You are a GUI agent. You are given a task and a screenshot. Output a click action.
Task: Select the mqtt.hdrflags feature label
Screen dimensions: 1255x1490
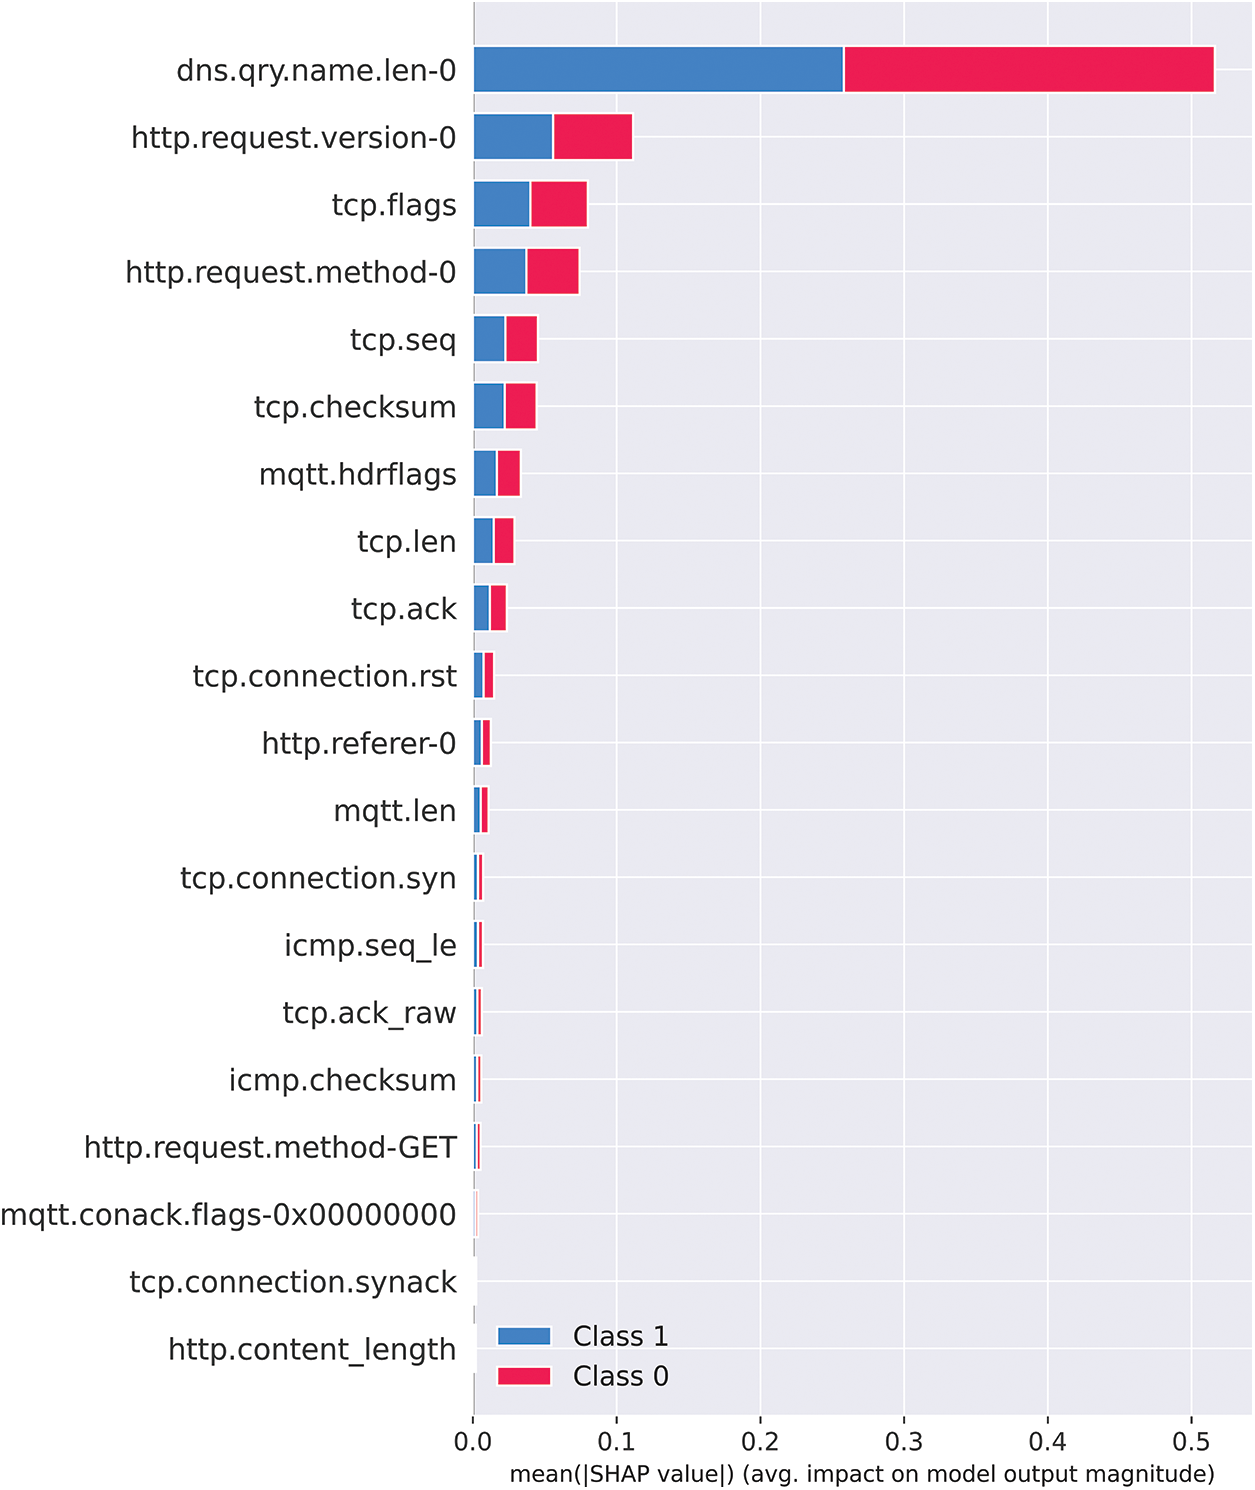click(x=358, y=474)
